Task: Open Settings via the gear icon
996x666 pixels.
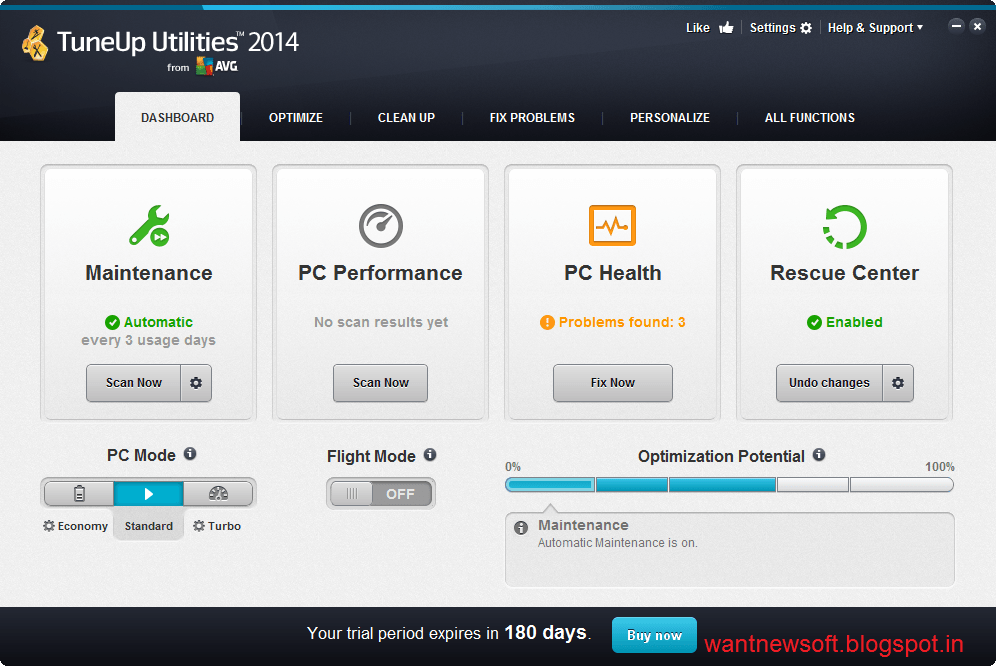Action: [806, 28]
